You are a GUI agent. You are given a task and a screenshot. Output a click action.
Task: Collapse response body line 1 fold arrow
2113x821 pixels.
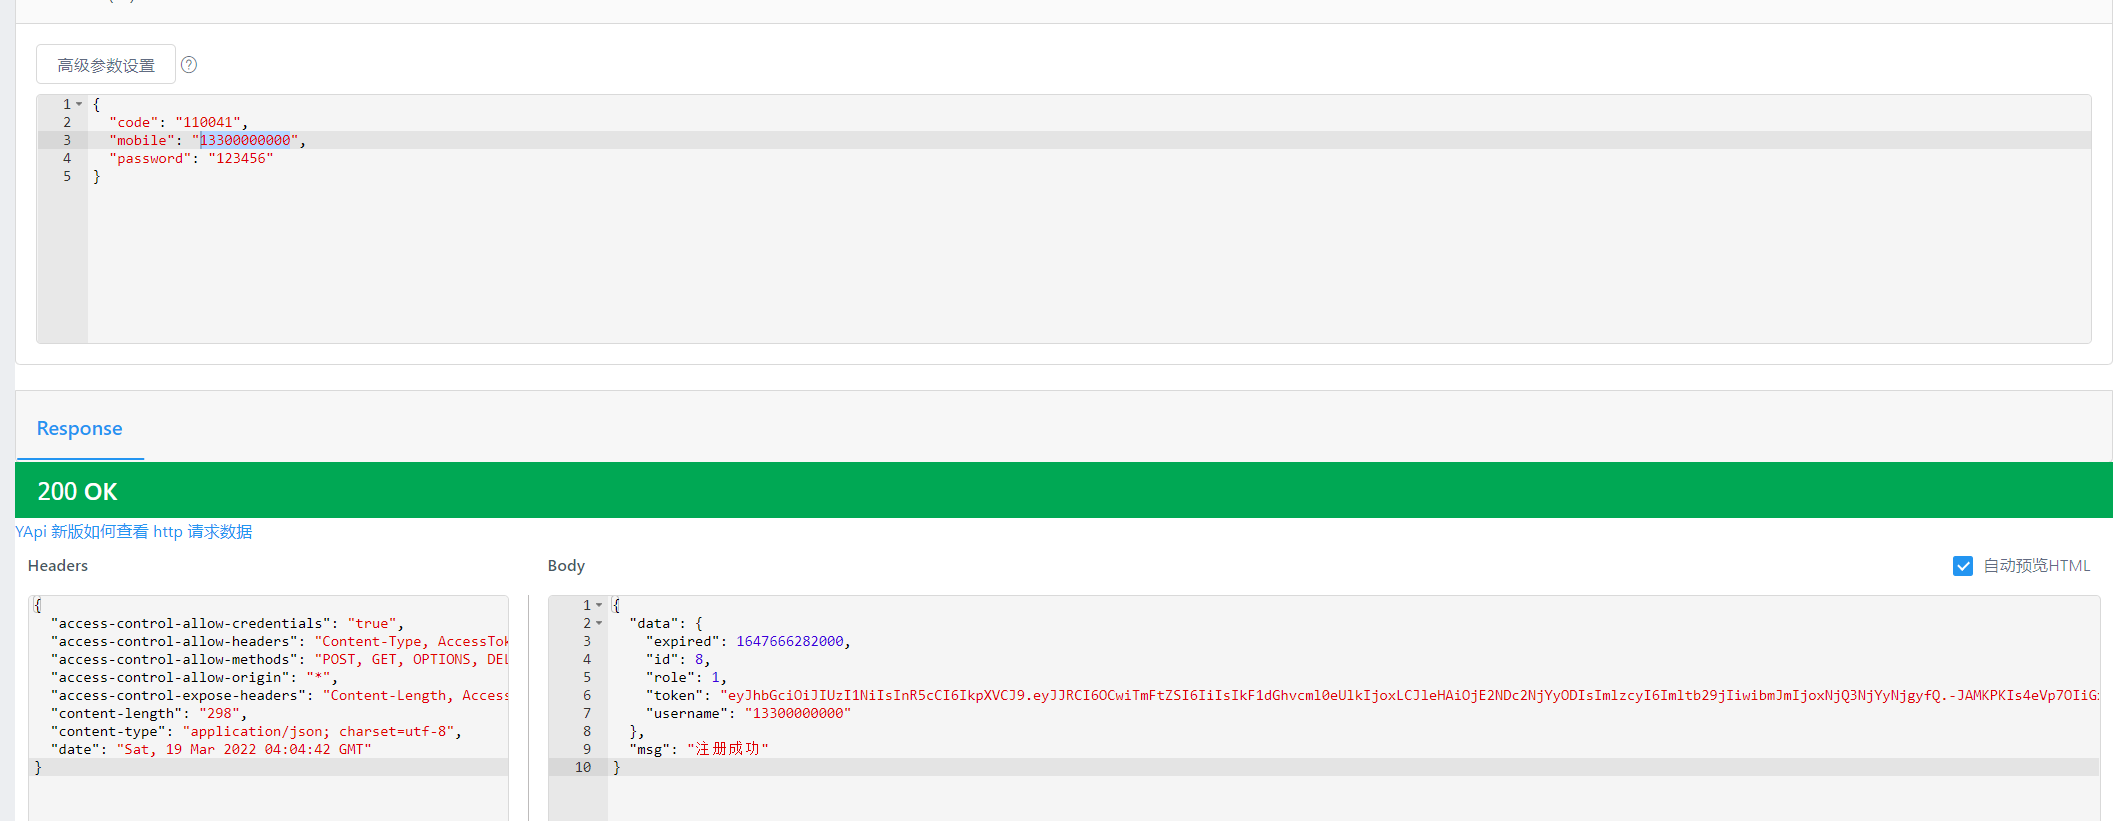599,605
